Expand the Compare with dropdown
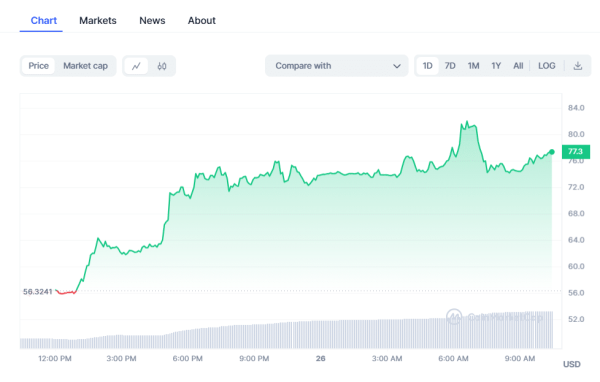 [x=337, y=66]
